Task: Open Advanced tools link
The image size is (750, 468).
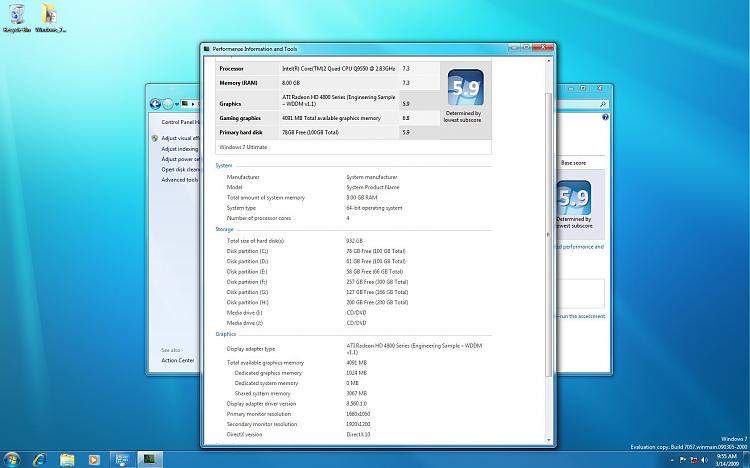Action: (179, 180)
